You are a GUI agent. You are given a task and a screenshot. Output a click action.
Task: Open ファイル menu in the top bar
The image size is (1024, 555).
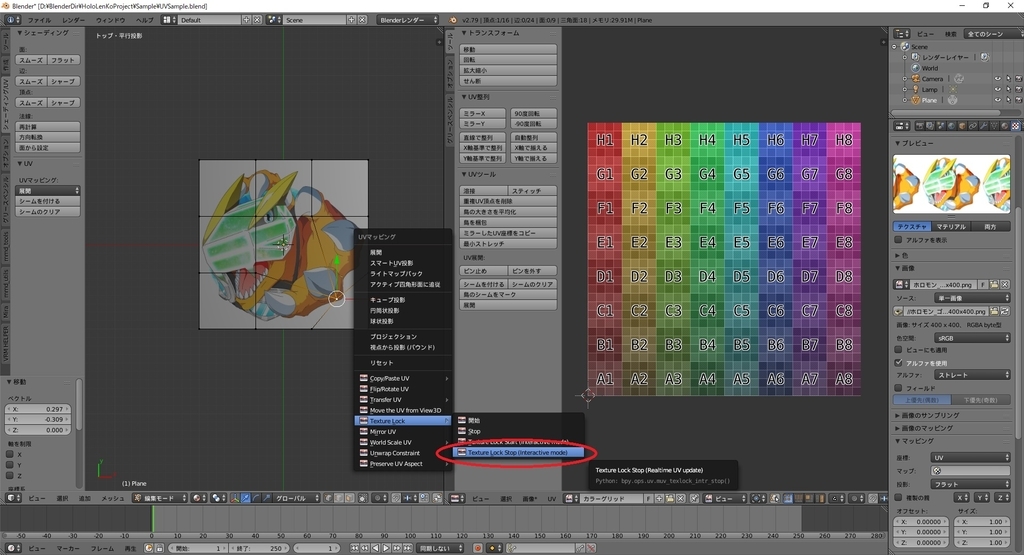click(39, 20)
